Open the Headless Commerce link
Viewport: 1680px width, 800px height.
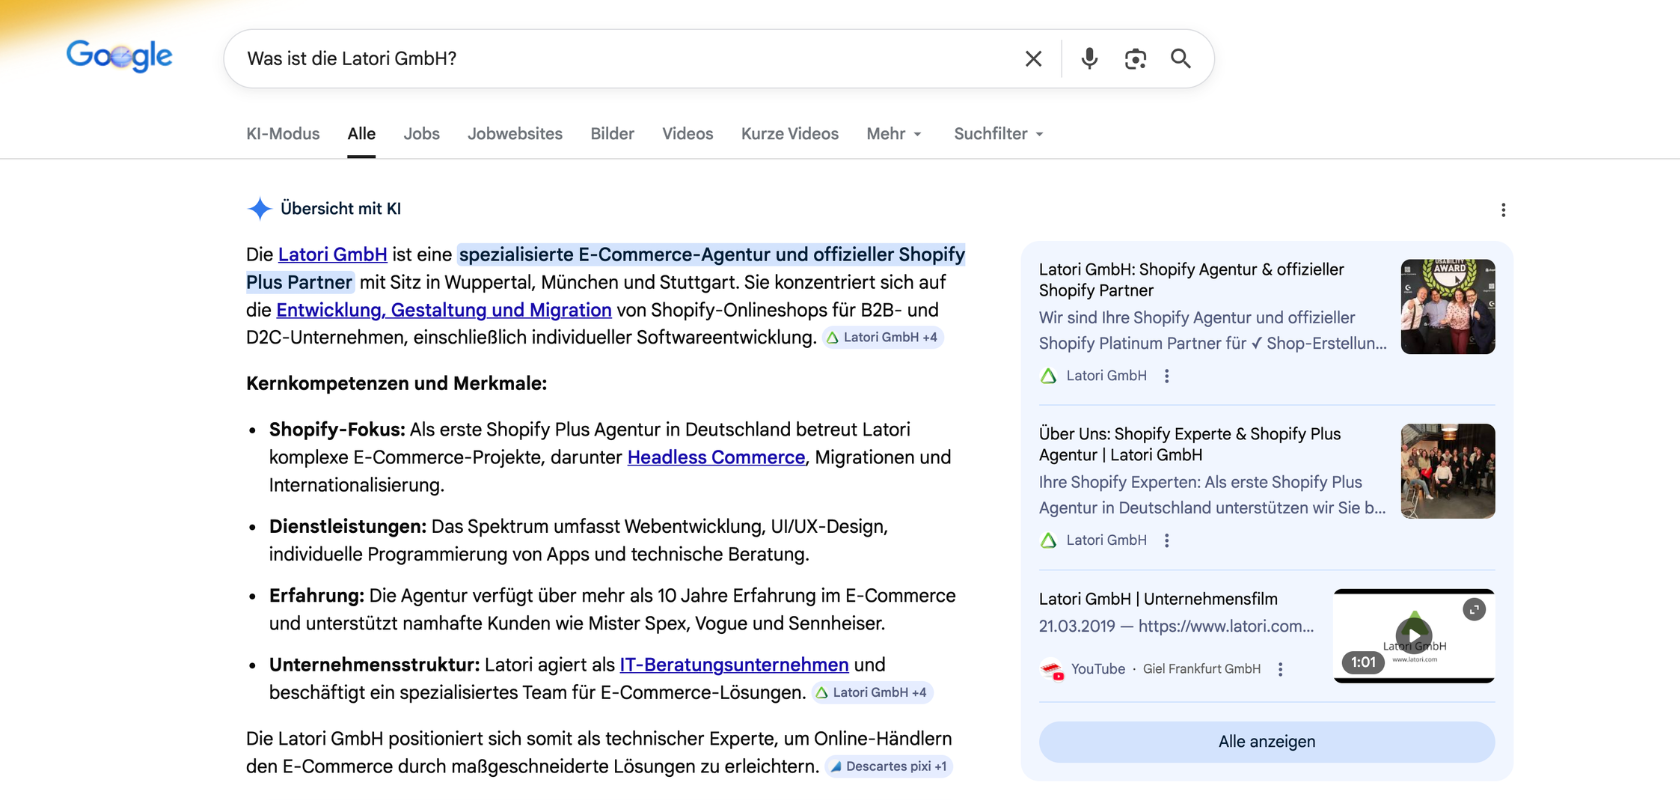pyautogui.click(x=716, y=457)
